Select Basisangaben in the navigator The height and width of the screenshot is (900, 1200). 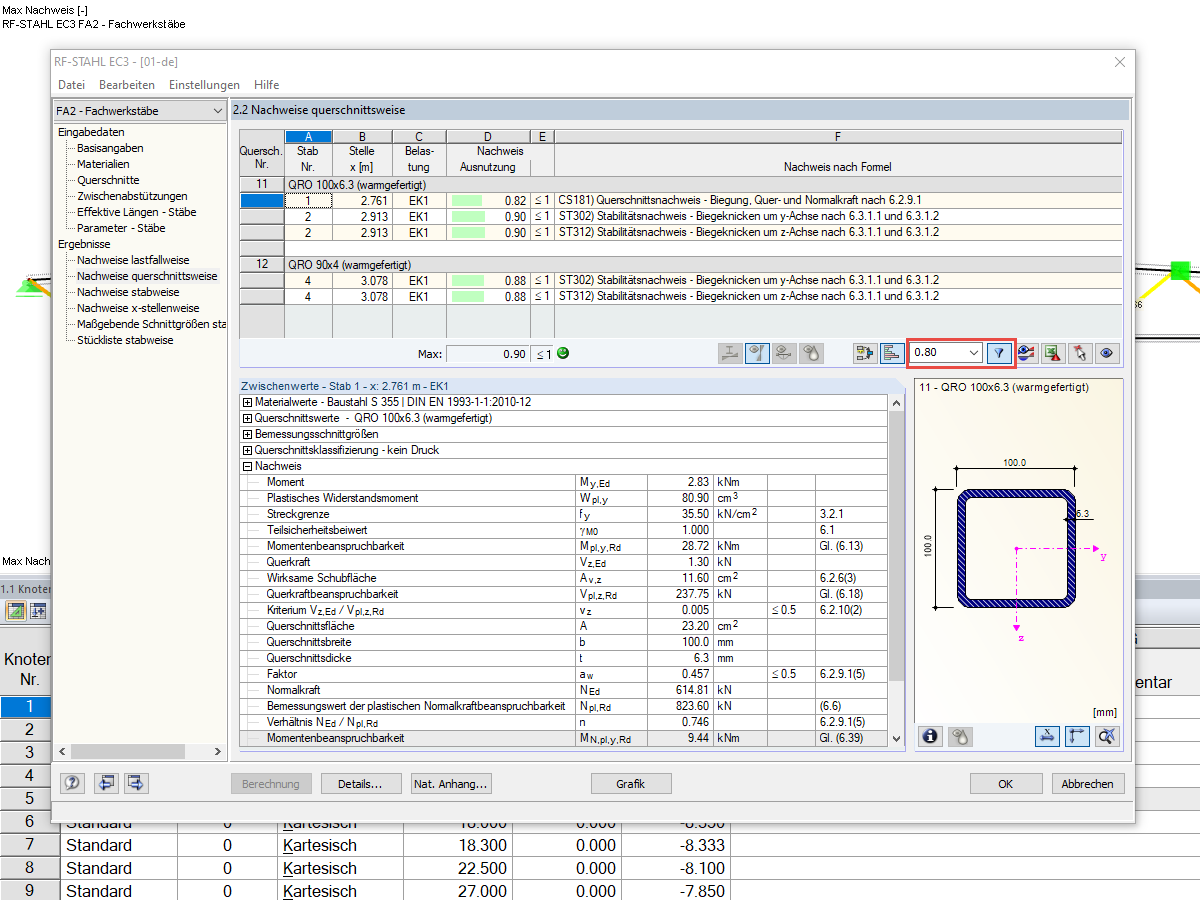click(x=110, y=148)
